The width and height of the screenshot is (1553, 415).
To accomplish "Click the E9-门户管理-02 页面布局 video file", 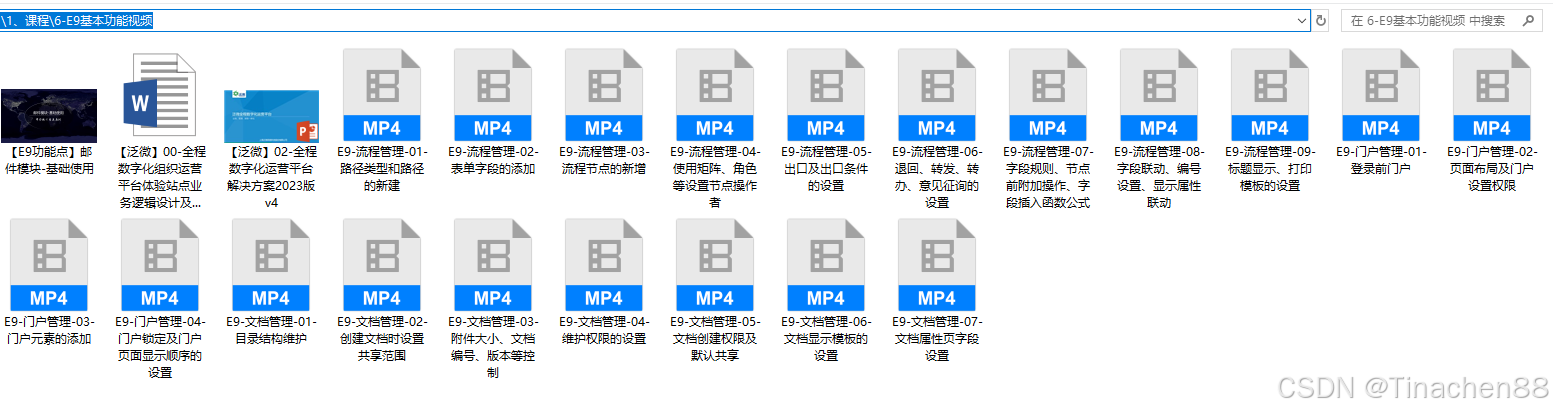I will [1491, 95].
